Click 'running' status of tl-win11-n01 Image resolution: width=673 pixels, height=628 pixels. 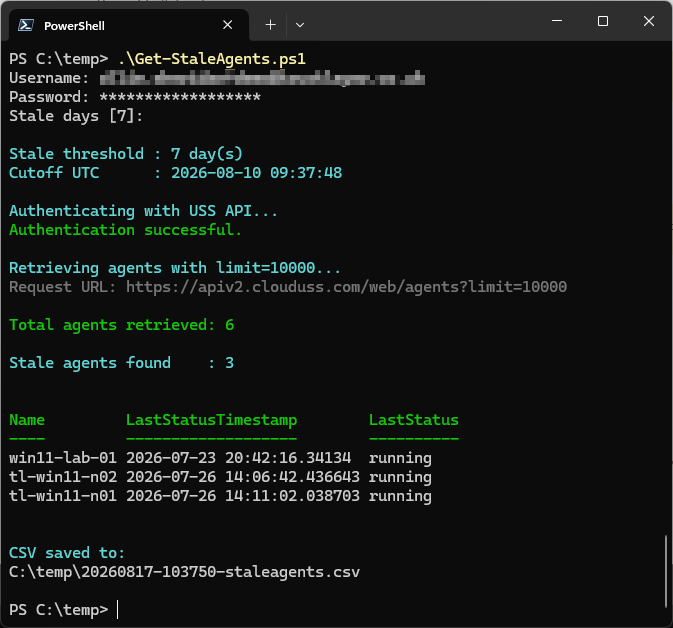(x=400, y=497)
